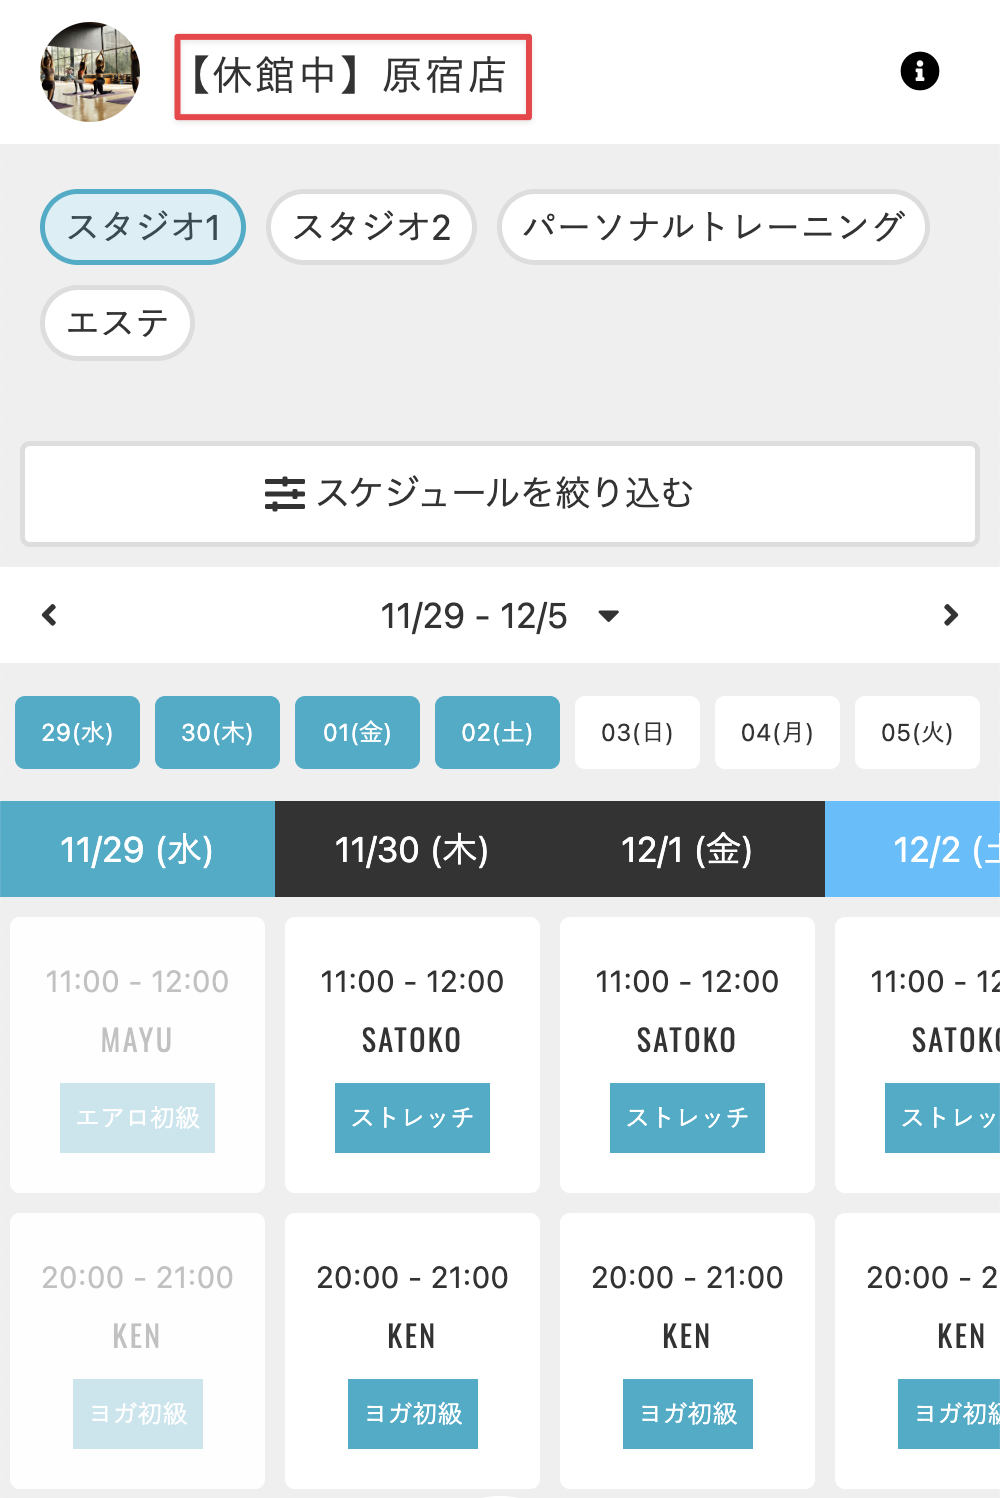
Task: Select the エステ tab
Action: (117, 323)
